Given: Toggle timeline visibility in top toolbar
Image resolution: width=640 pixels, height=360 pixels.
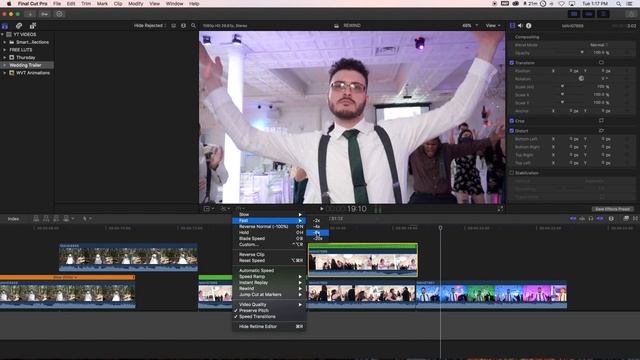Looking at the screenshot, I should (588, 14).
